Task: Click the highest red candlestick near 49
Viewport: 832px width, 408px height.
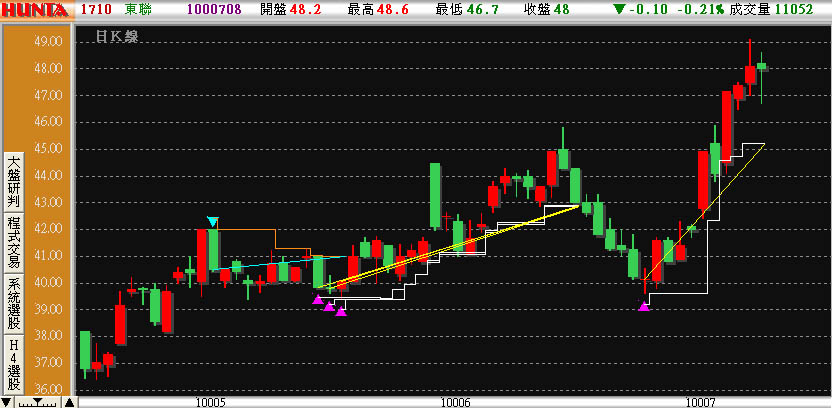Action: click(x=749, y=75)
